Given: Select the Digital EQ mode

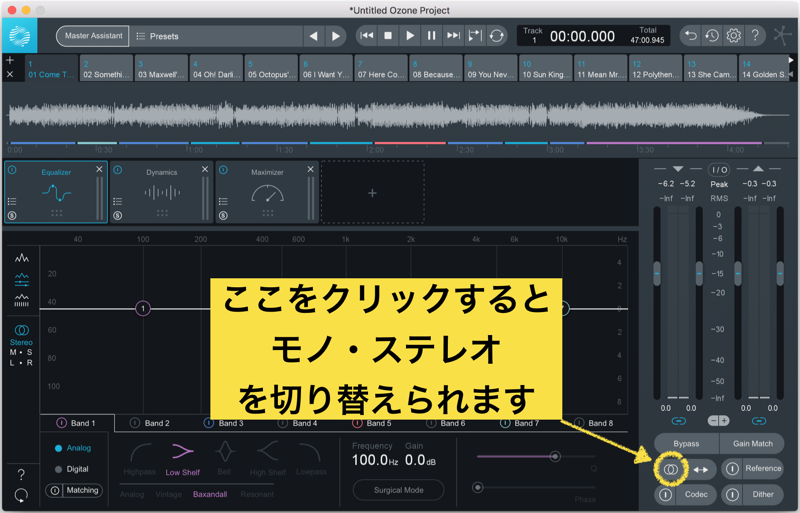Looking at the screenshot, I should [72, 469].
